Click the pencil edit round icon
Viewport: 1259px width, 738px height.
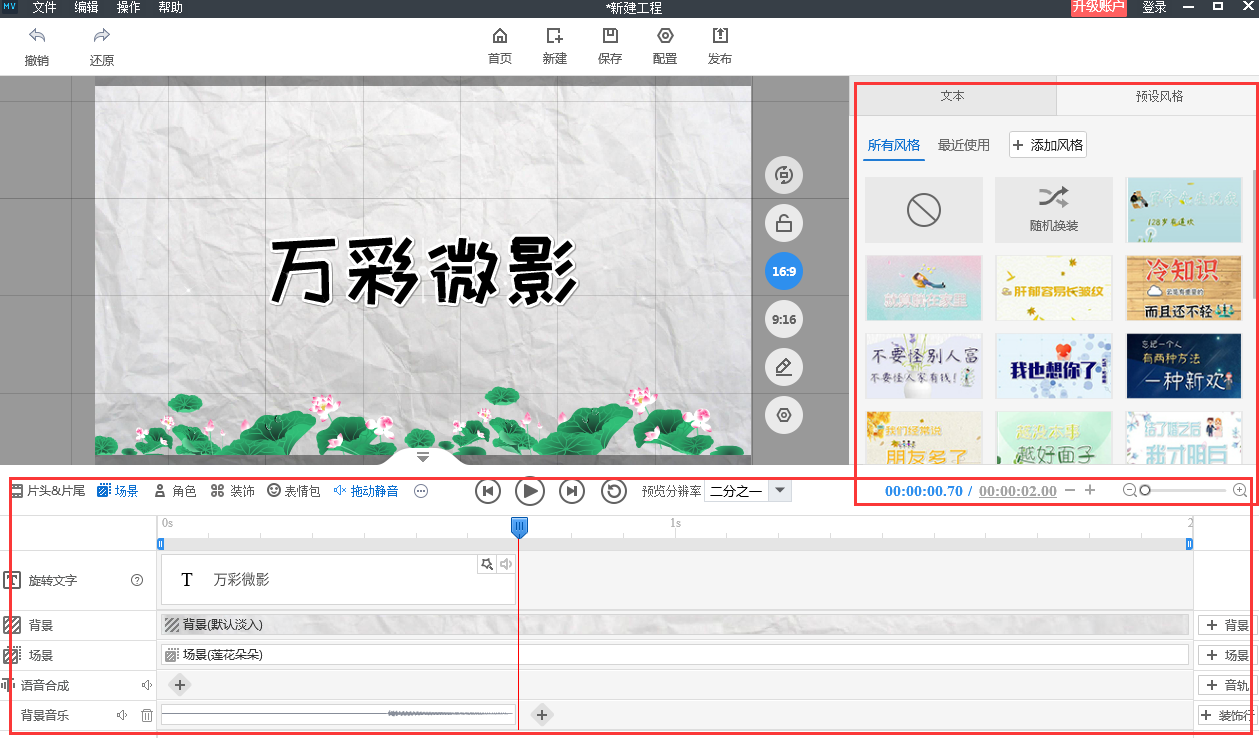pos(784,367)
